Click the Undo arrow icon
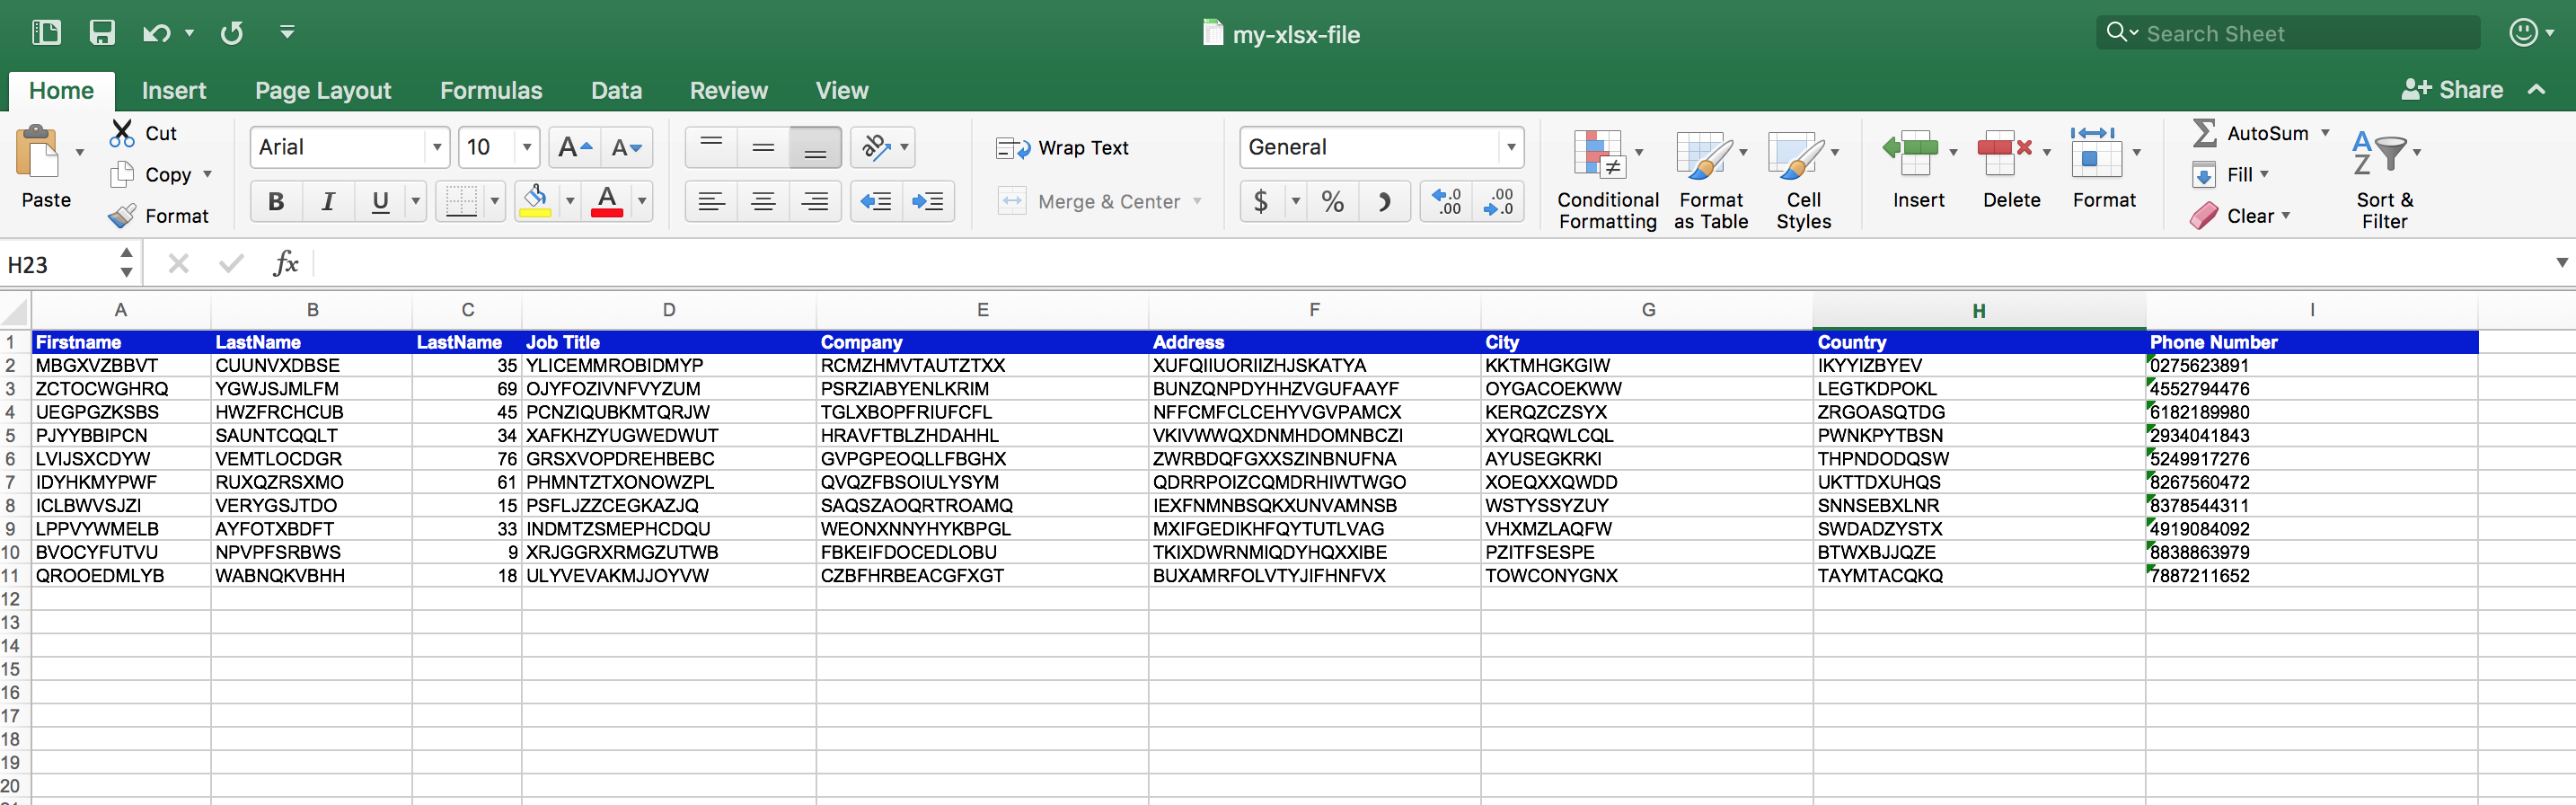Image resolution: width=2576 pixels, height=805 pixels. [x=156, y=33]
